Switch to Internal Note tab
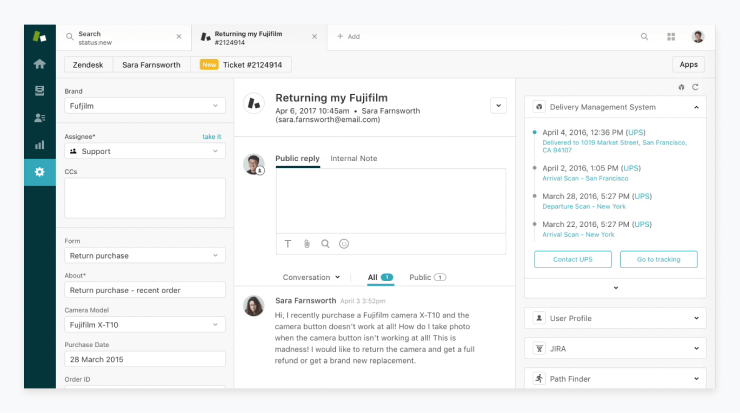The image size is (740, 413). coord(353,159)
